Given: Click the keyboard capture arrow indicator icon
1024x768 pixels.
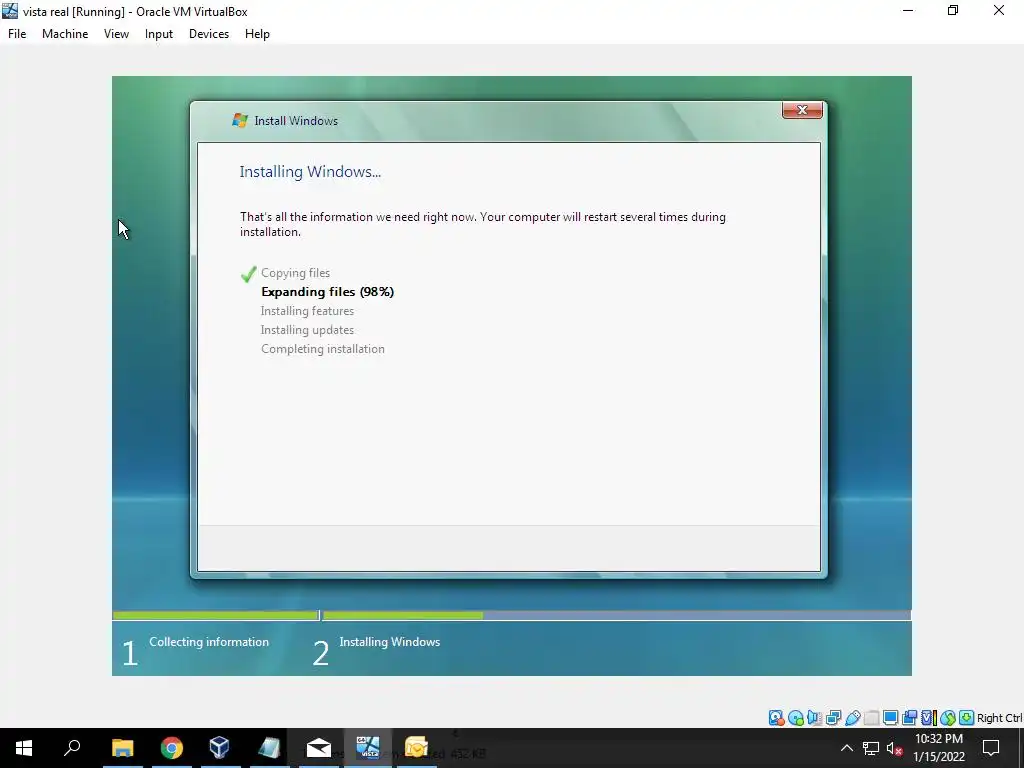Looking at the screenshot, I should click(967, 718).
